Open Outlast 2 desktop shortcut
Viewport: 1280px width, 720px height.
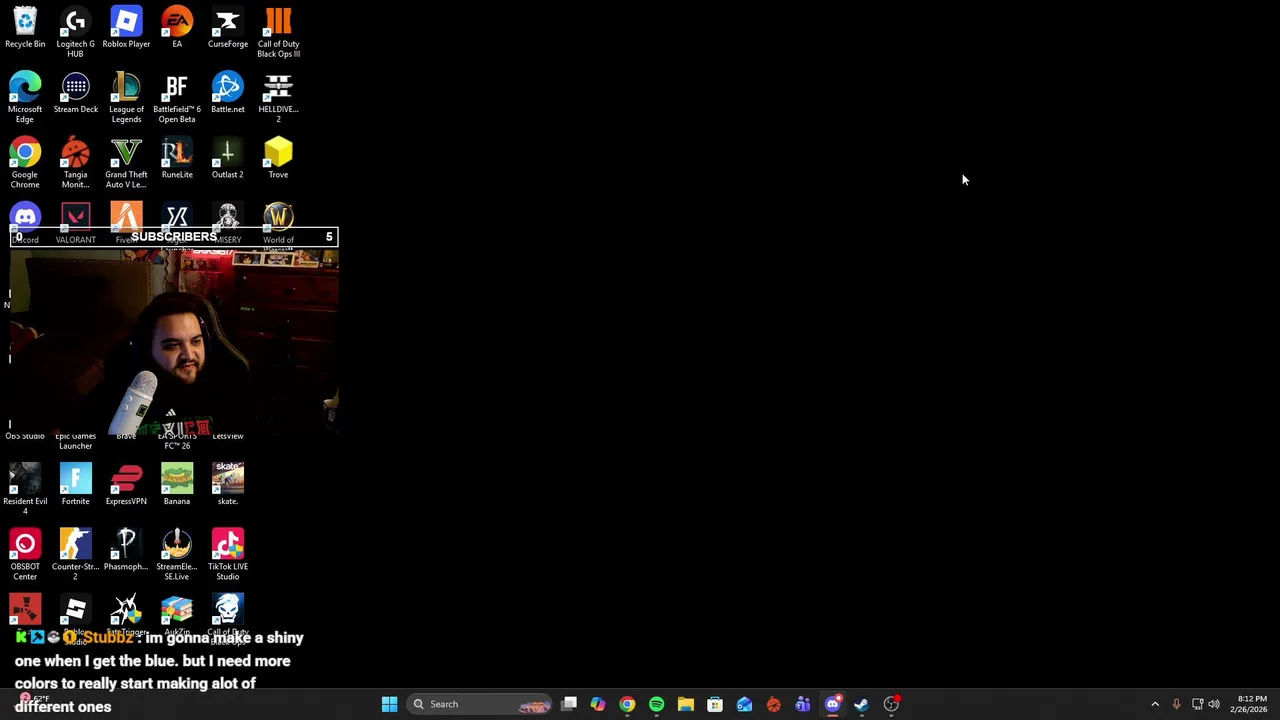pos(227,159)
